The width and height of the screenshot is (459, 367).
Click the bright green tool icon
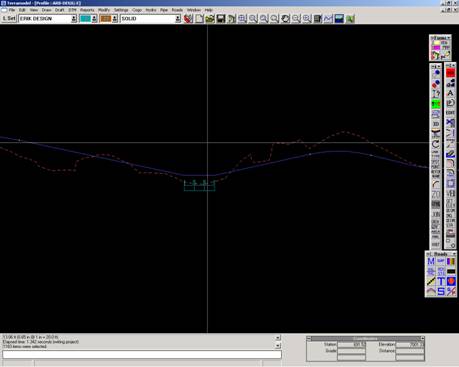436,104
